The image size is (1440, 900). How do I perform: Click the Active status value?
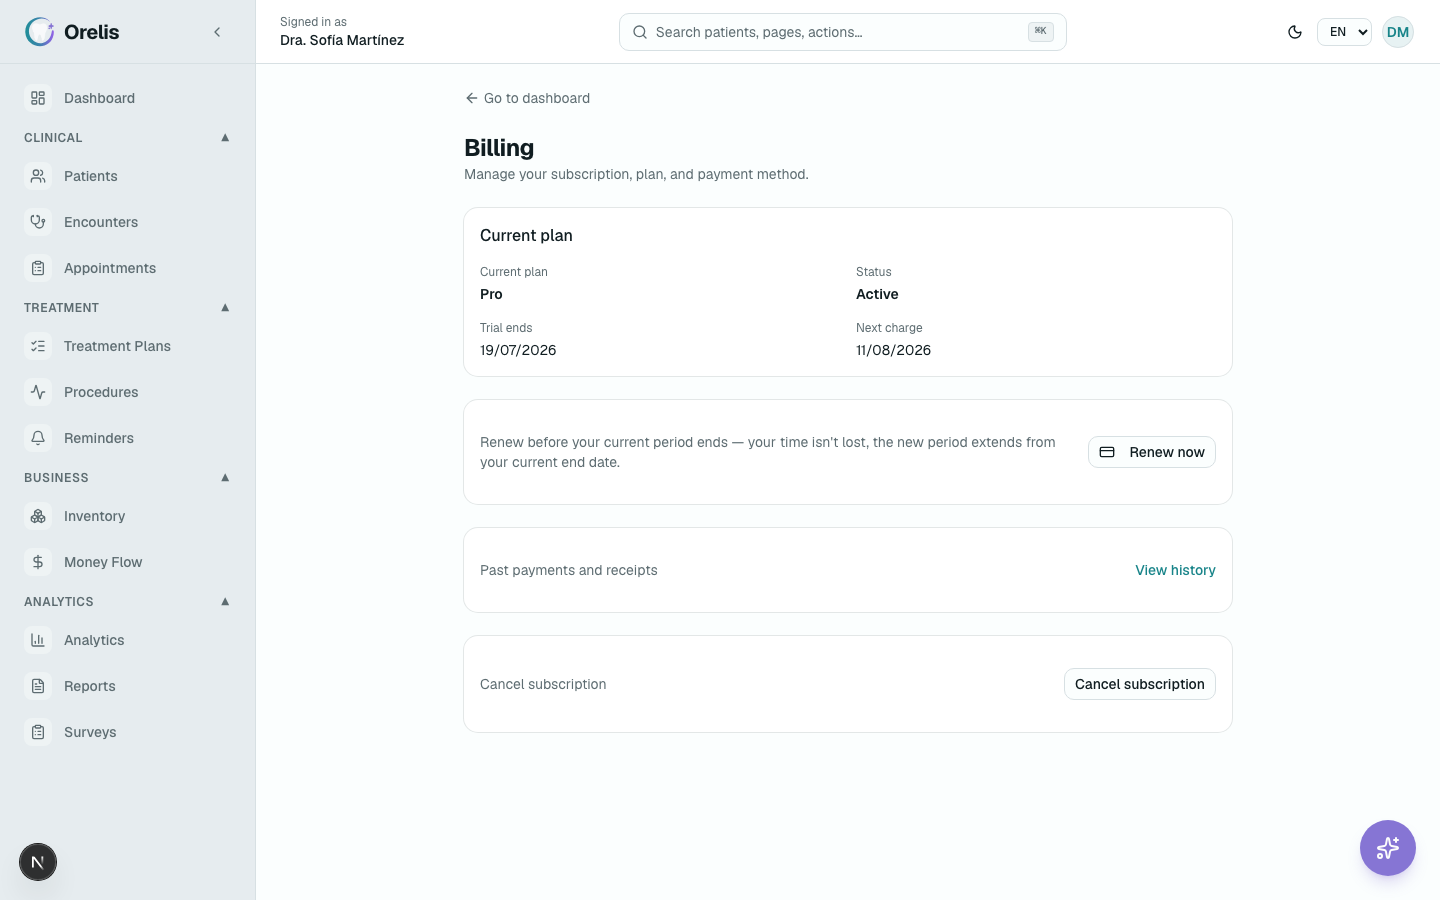(877, 294)
